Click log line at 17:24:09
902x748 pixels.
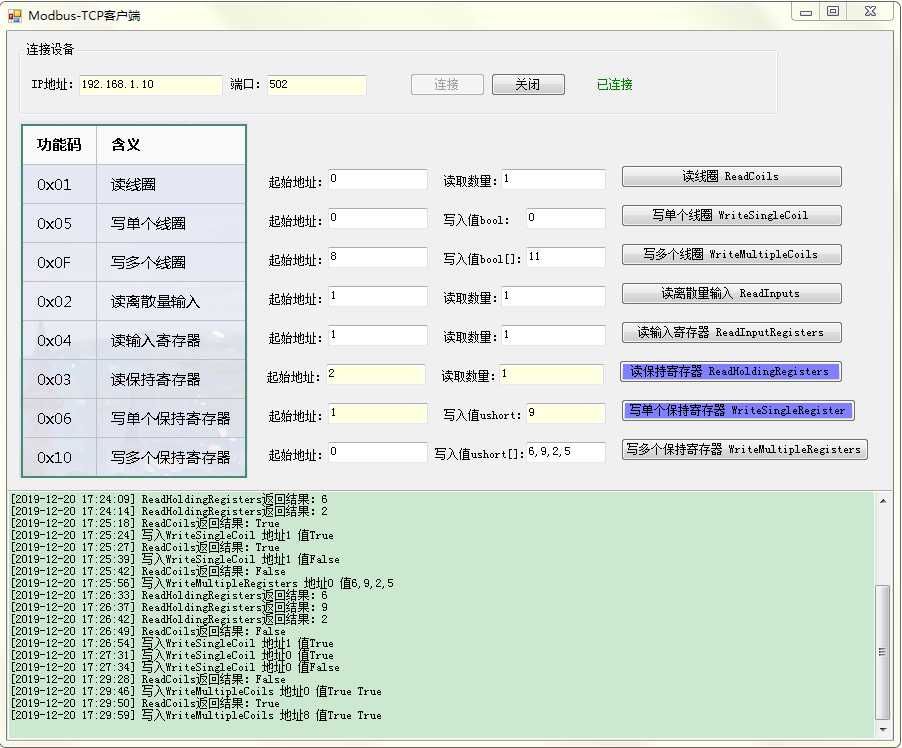(x=169, y=499)
